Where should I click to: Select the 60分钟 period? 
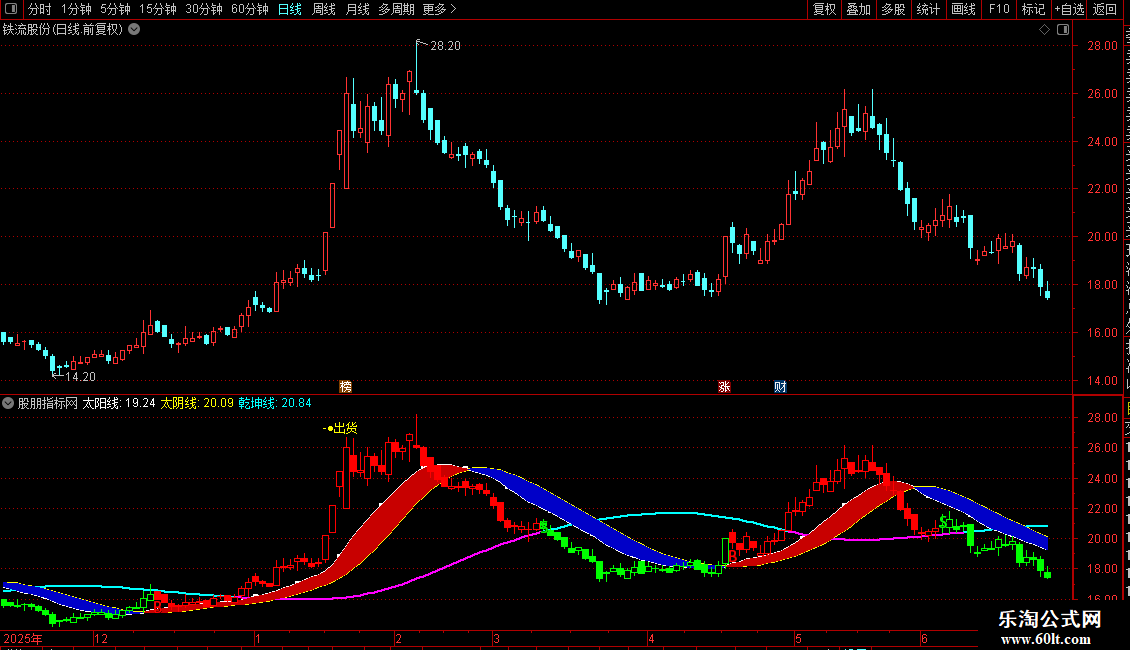[249, 9]
